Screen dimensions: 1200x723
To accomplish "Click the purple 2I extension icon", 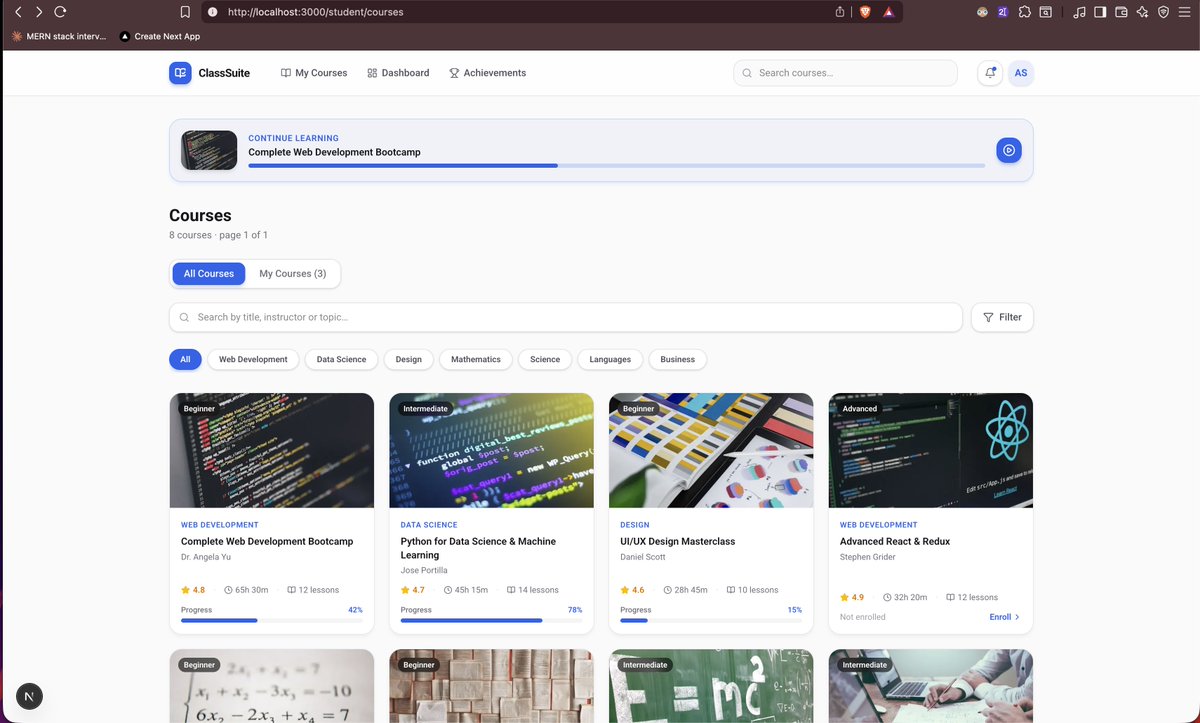I will tap(1003, 12).
